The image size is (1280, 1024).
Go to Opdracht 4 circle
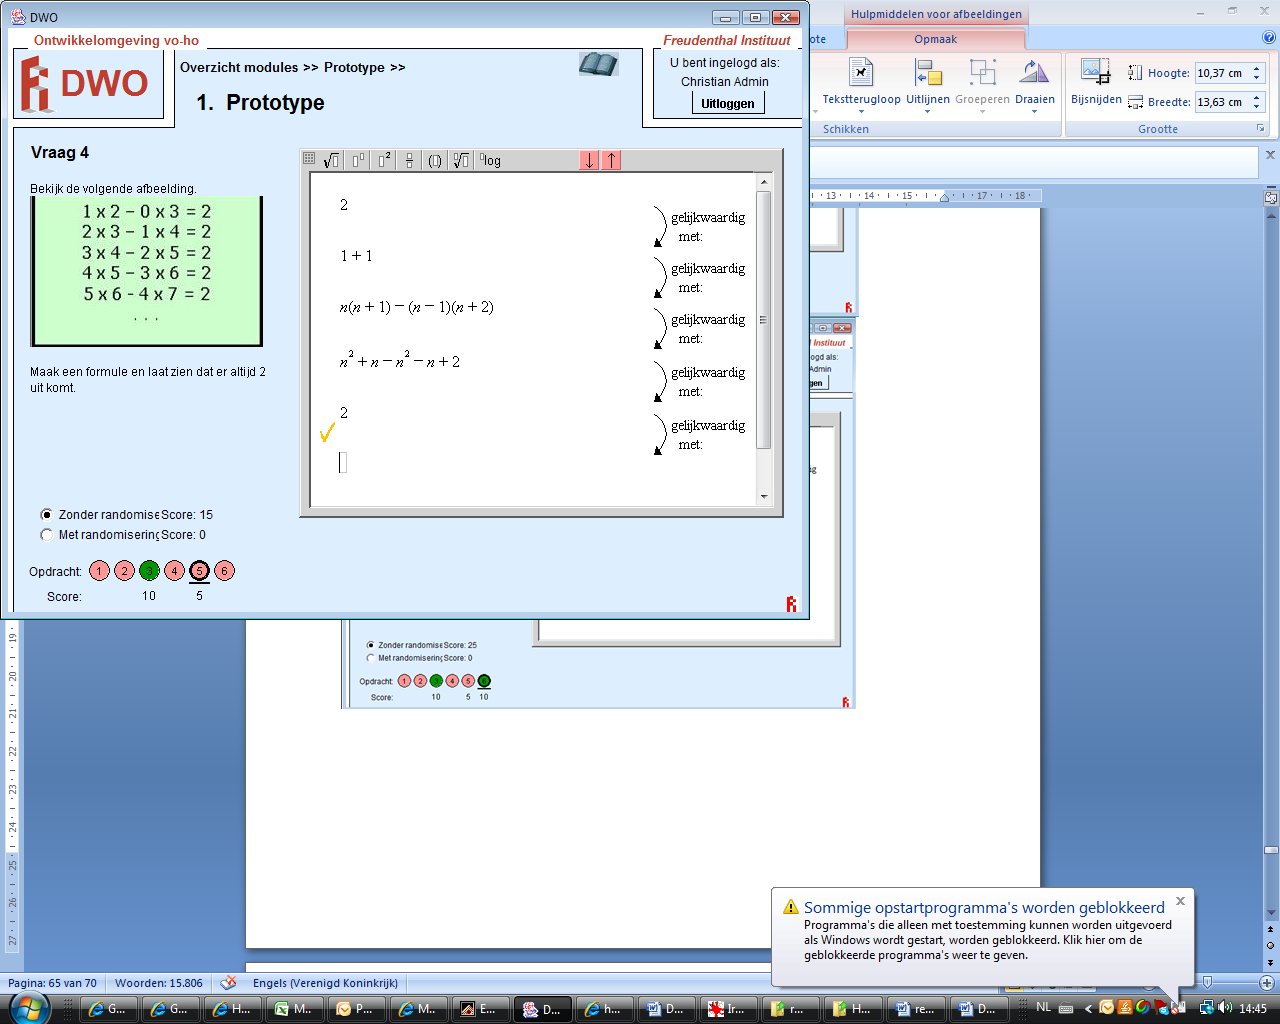pyautogui.click(x=174, y=571)
